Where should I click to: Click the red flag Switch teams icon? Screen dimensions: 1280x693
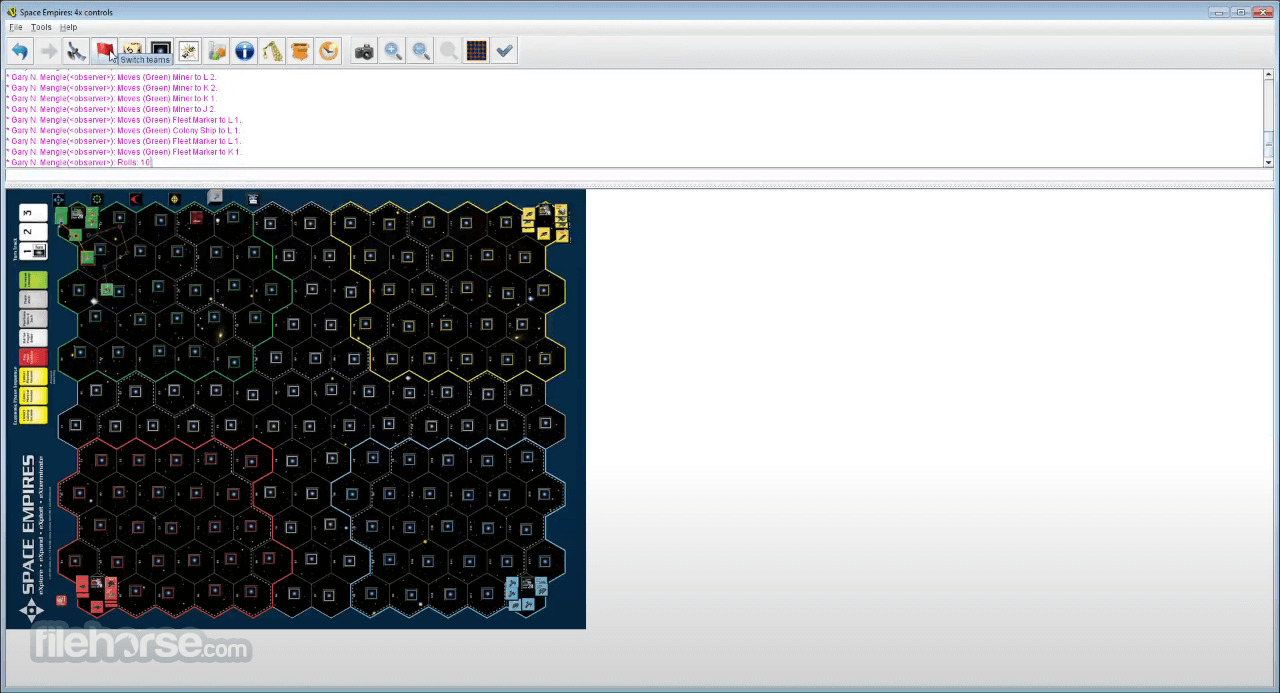104,51
